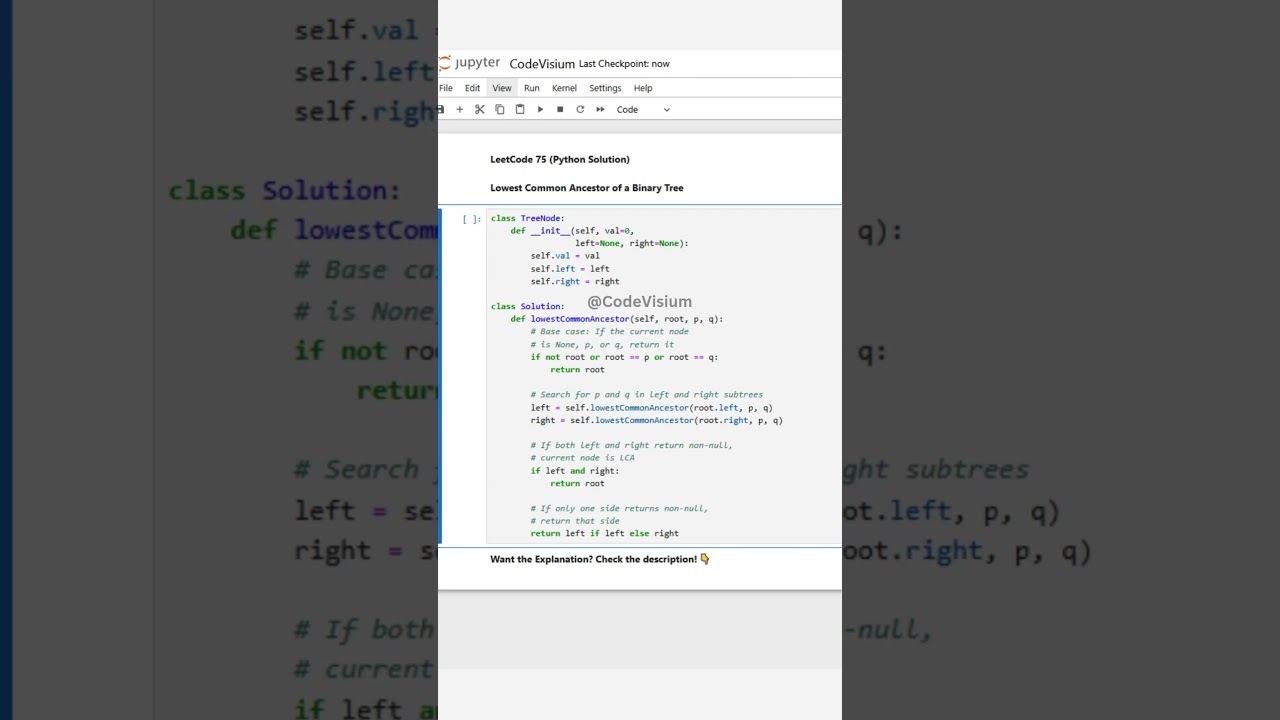Click the self.val = val line
This screenshot has width=1280, height=720.
pos(565,256)
